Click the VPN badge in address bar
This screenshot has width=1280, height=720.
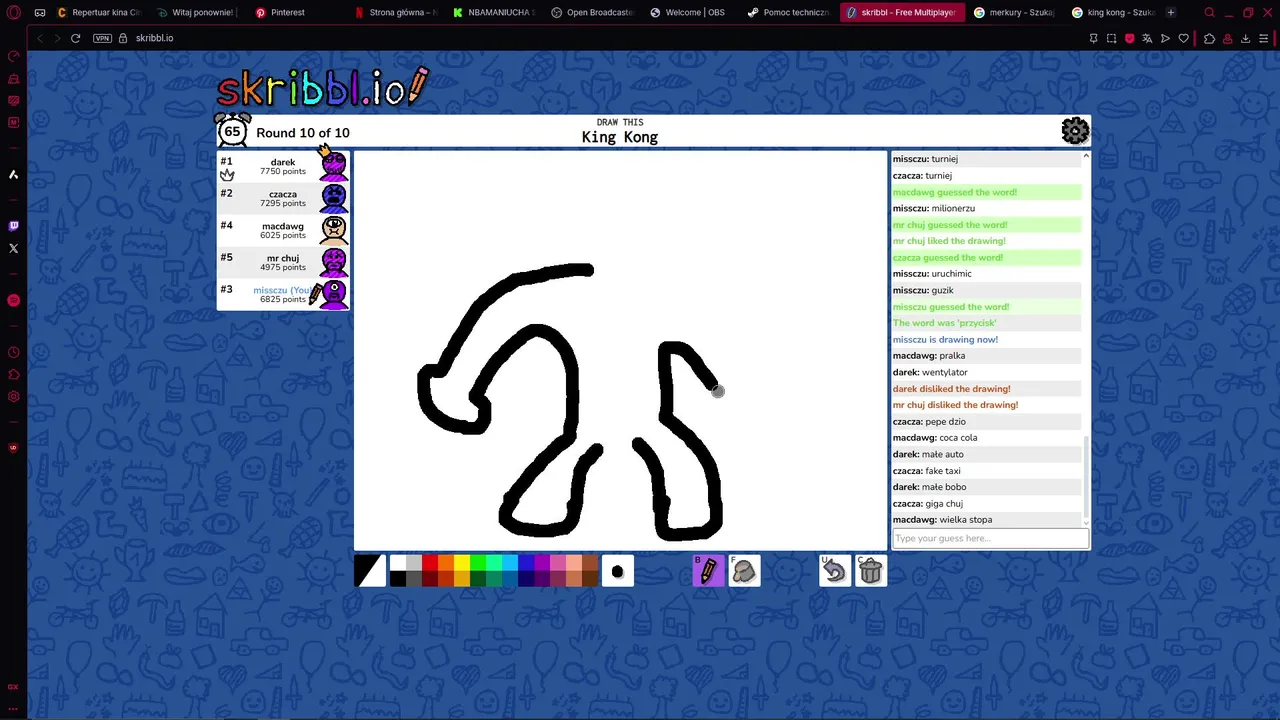pyautogui.click(x=102, y=38)
